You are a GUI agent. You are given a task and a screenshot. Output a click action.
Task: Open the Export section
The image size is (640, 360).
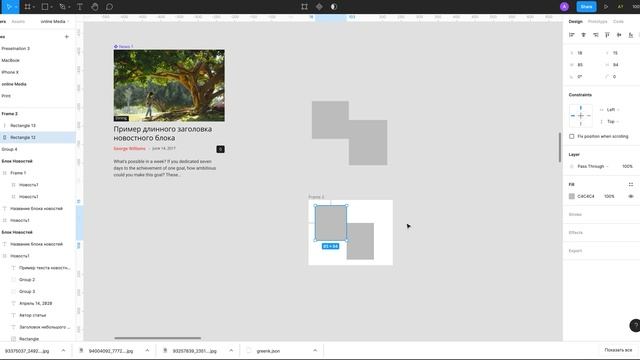point(575,251)
